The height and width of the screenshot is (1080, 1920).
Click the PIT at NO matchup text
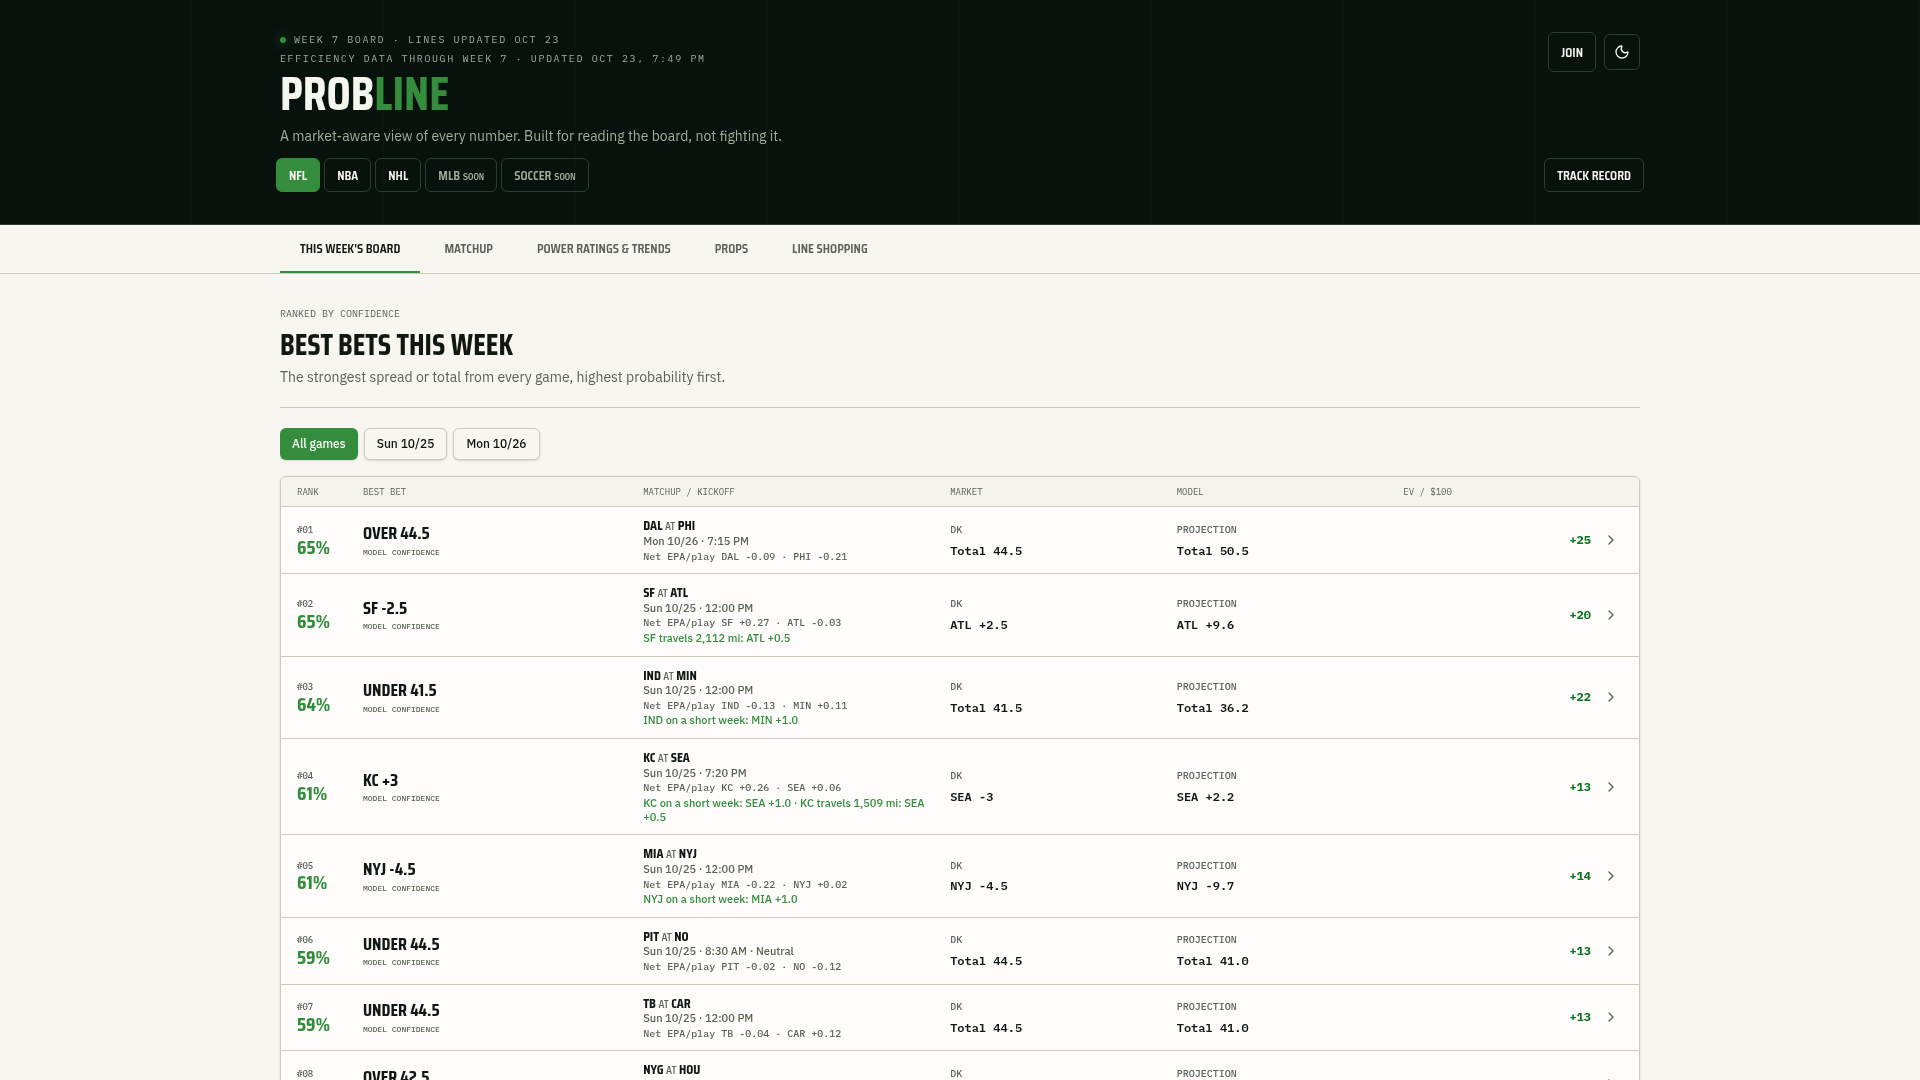click(666, 937)
